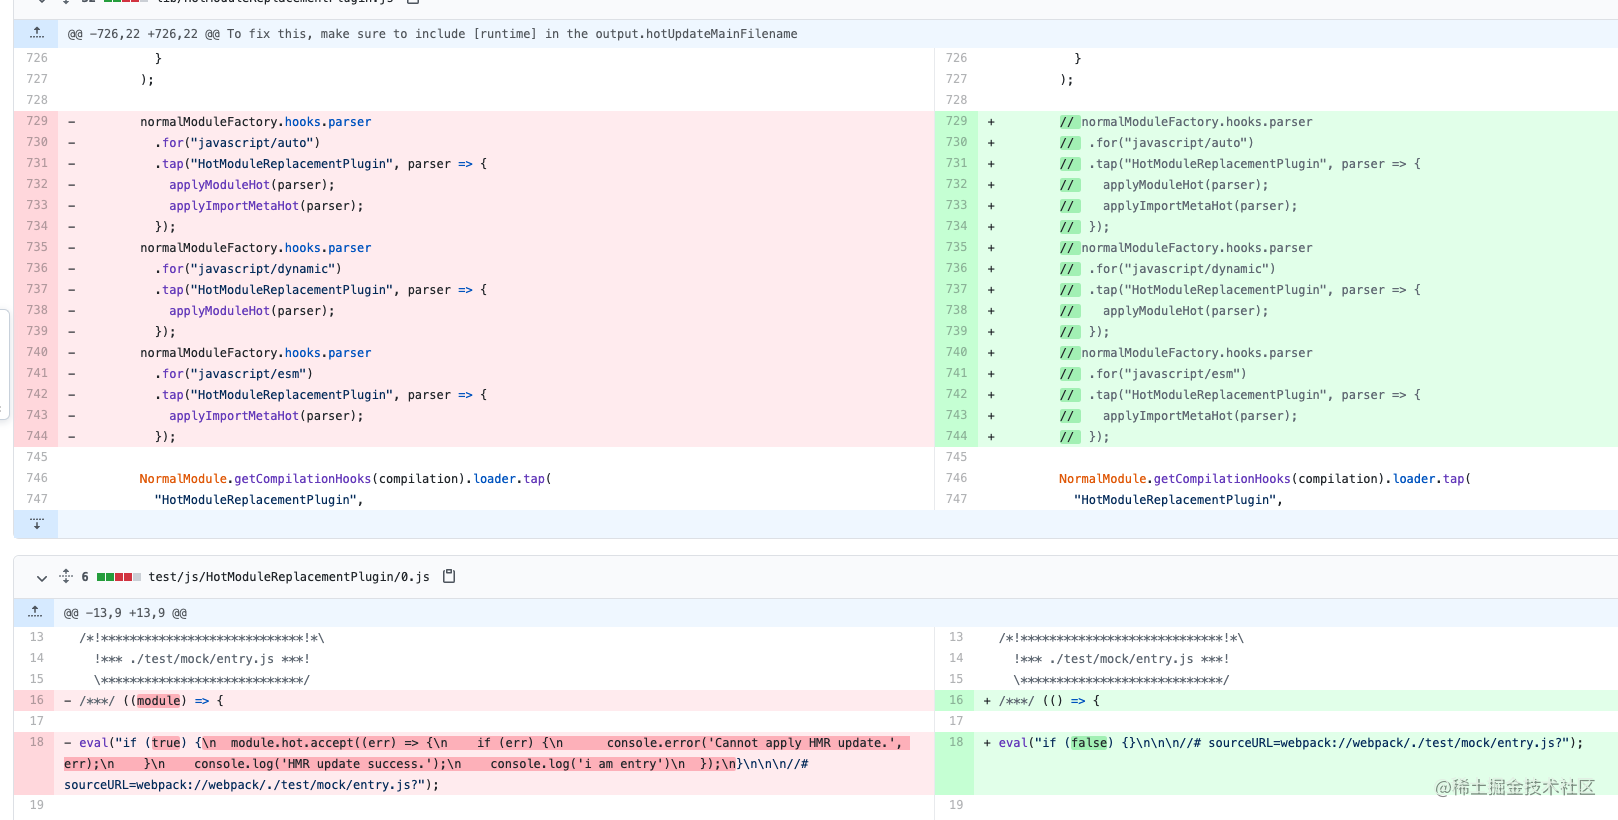Click removed line 738 'applyModuleHot(parser);'
Viewport: 1618px width, 820px height.
click(x=252, y=311)
